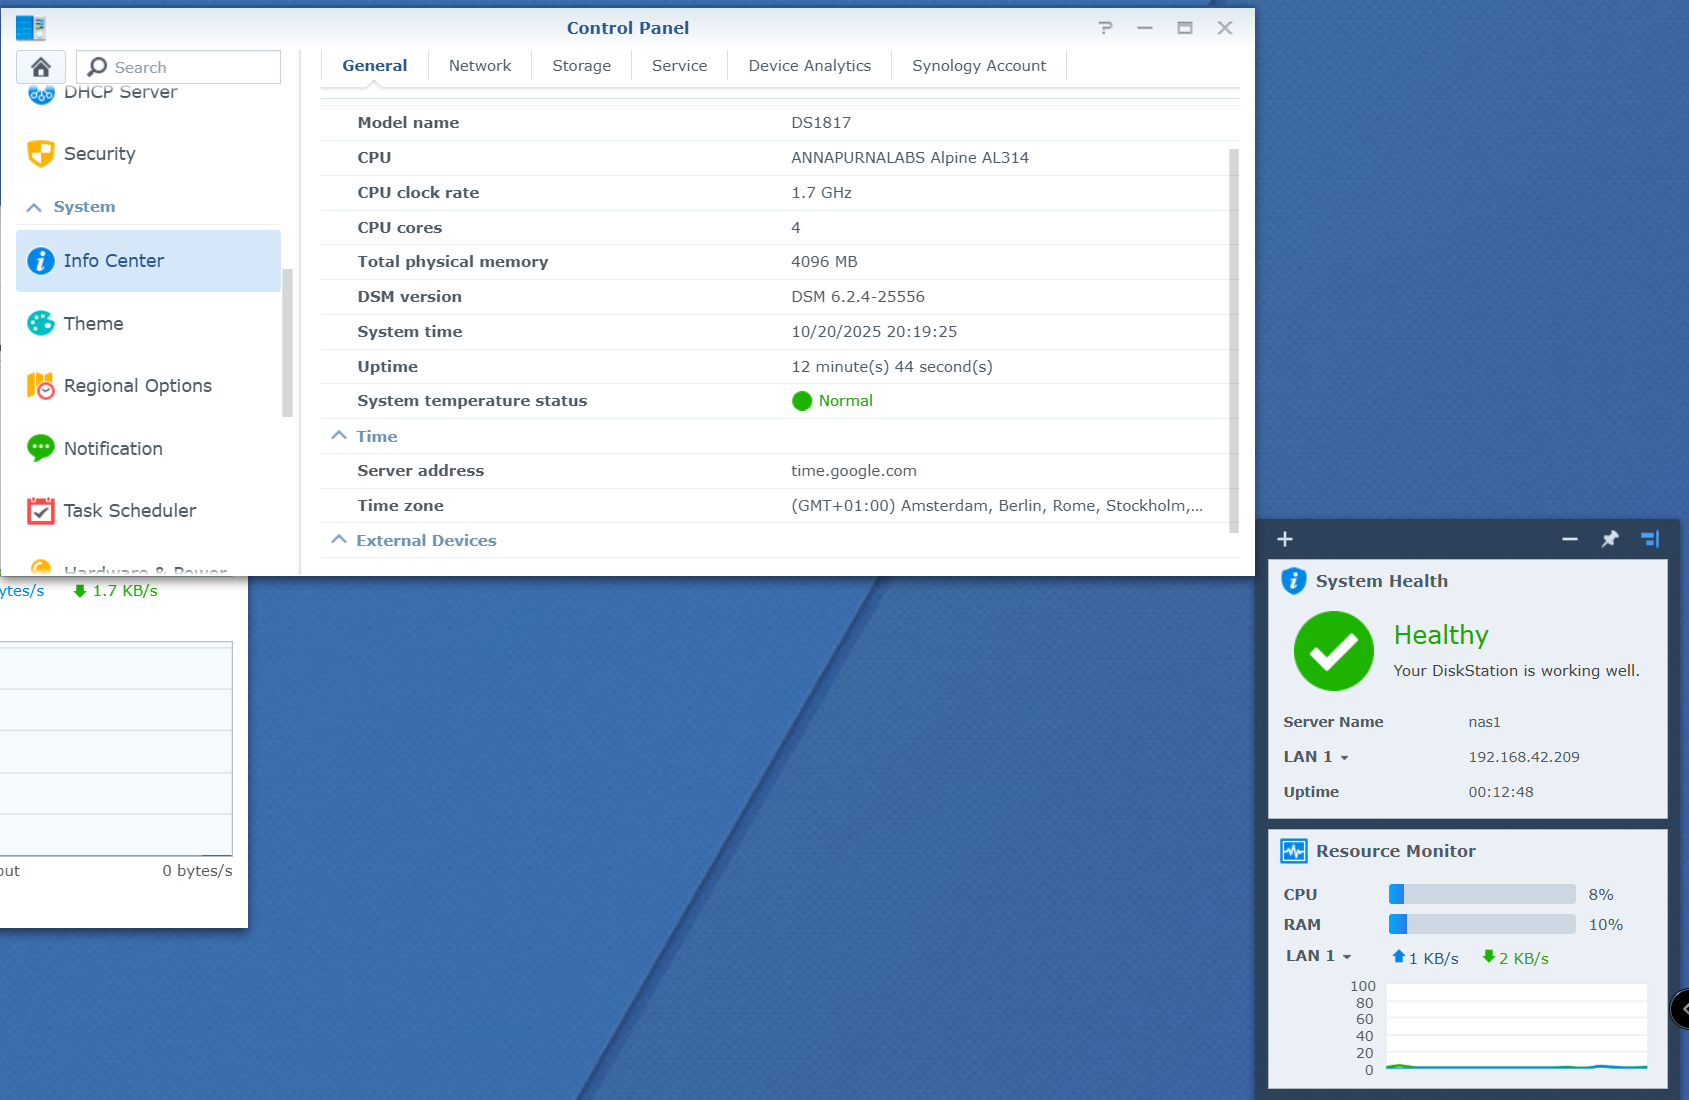This screenshot has width=1689, height=1100.
Task: Open Notification settings
Action: pyautogui.click(x=113, y=449)
